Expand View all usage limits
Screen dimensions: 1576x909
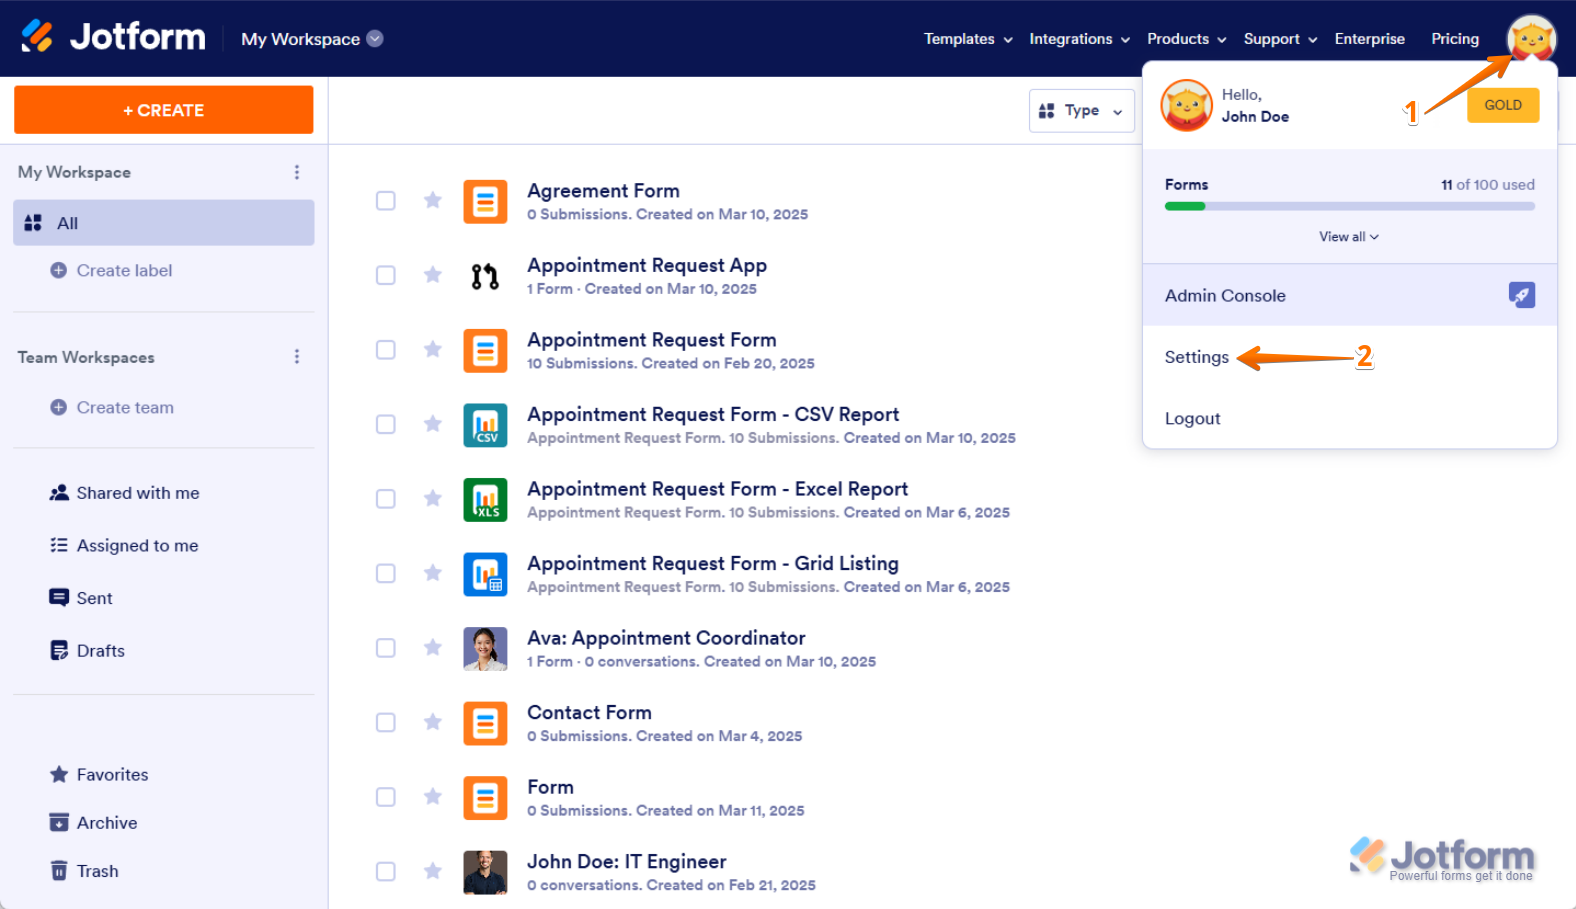click(x=1349, y=237)
